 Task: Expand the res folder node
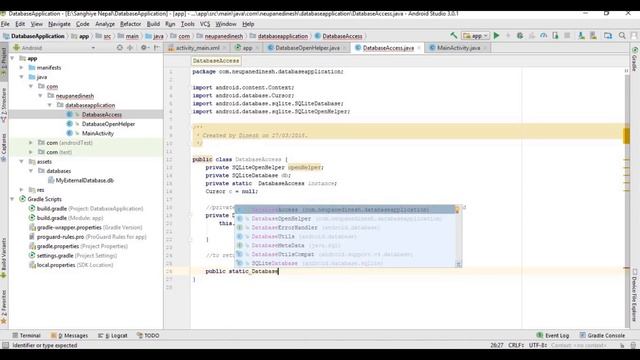pyautogui.click(x=22, y=190)
